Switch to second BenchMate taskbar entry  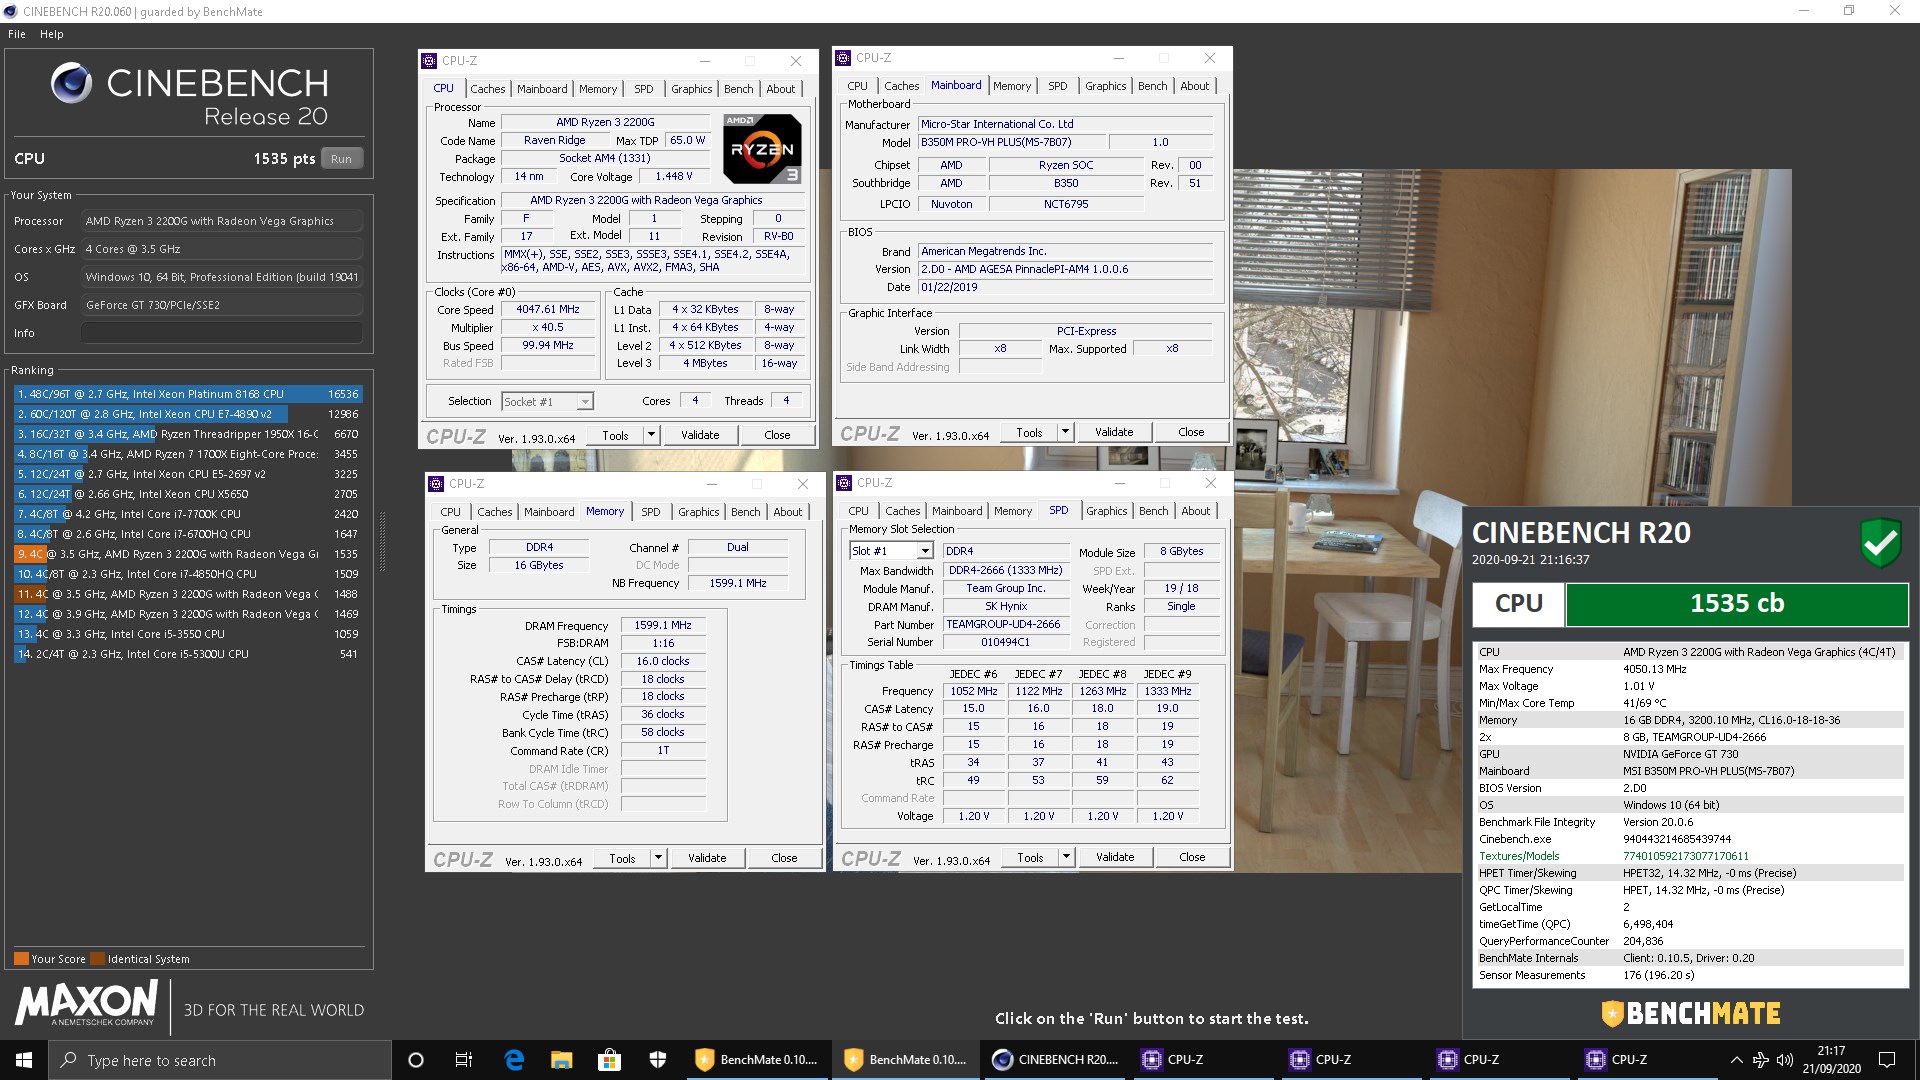[906, 1060]
